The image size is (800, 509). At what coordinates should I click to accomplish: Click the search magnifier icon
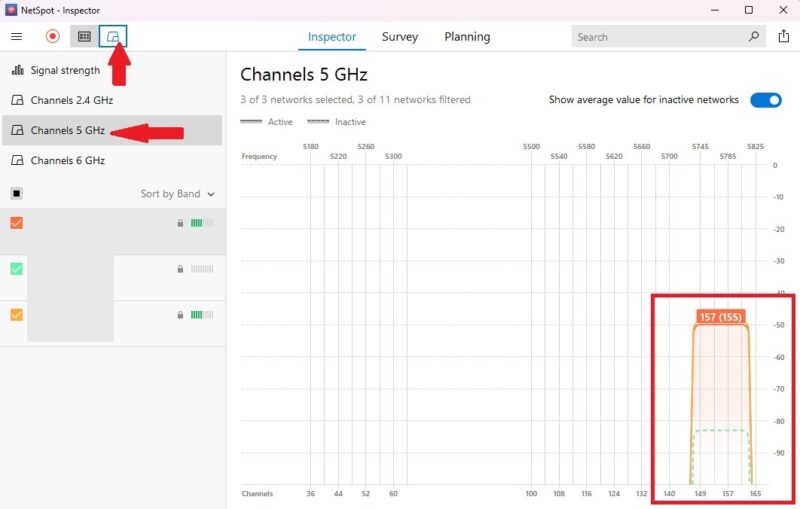(754, 37)
